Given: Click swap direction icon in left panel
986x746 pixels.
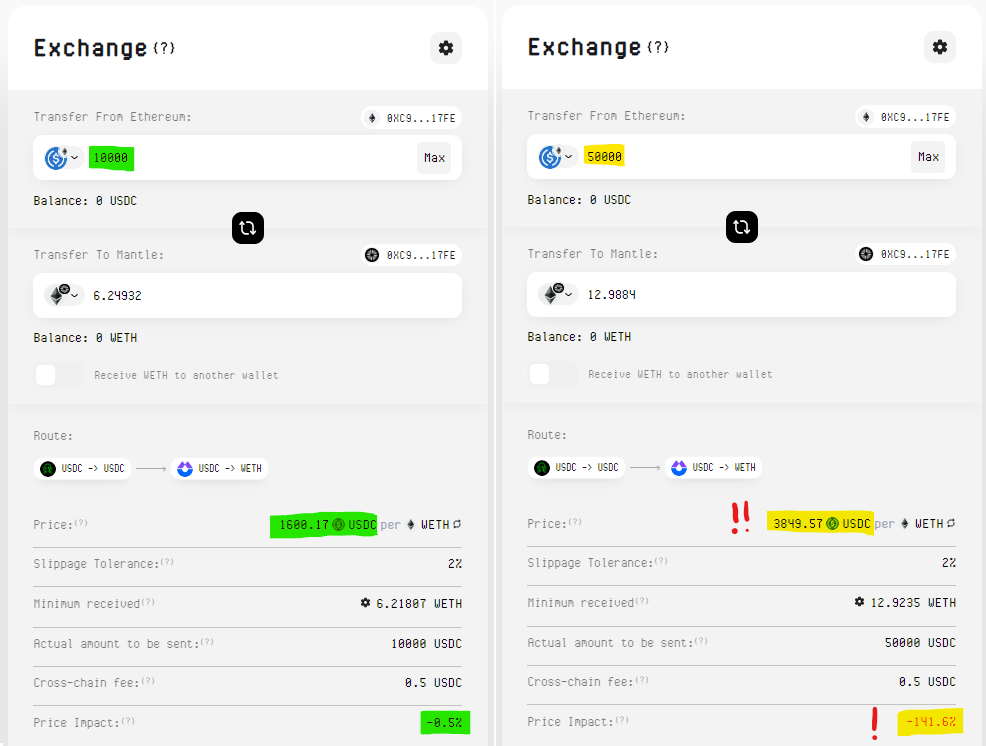Looking at the screenshot, I should point(248,228).
